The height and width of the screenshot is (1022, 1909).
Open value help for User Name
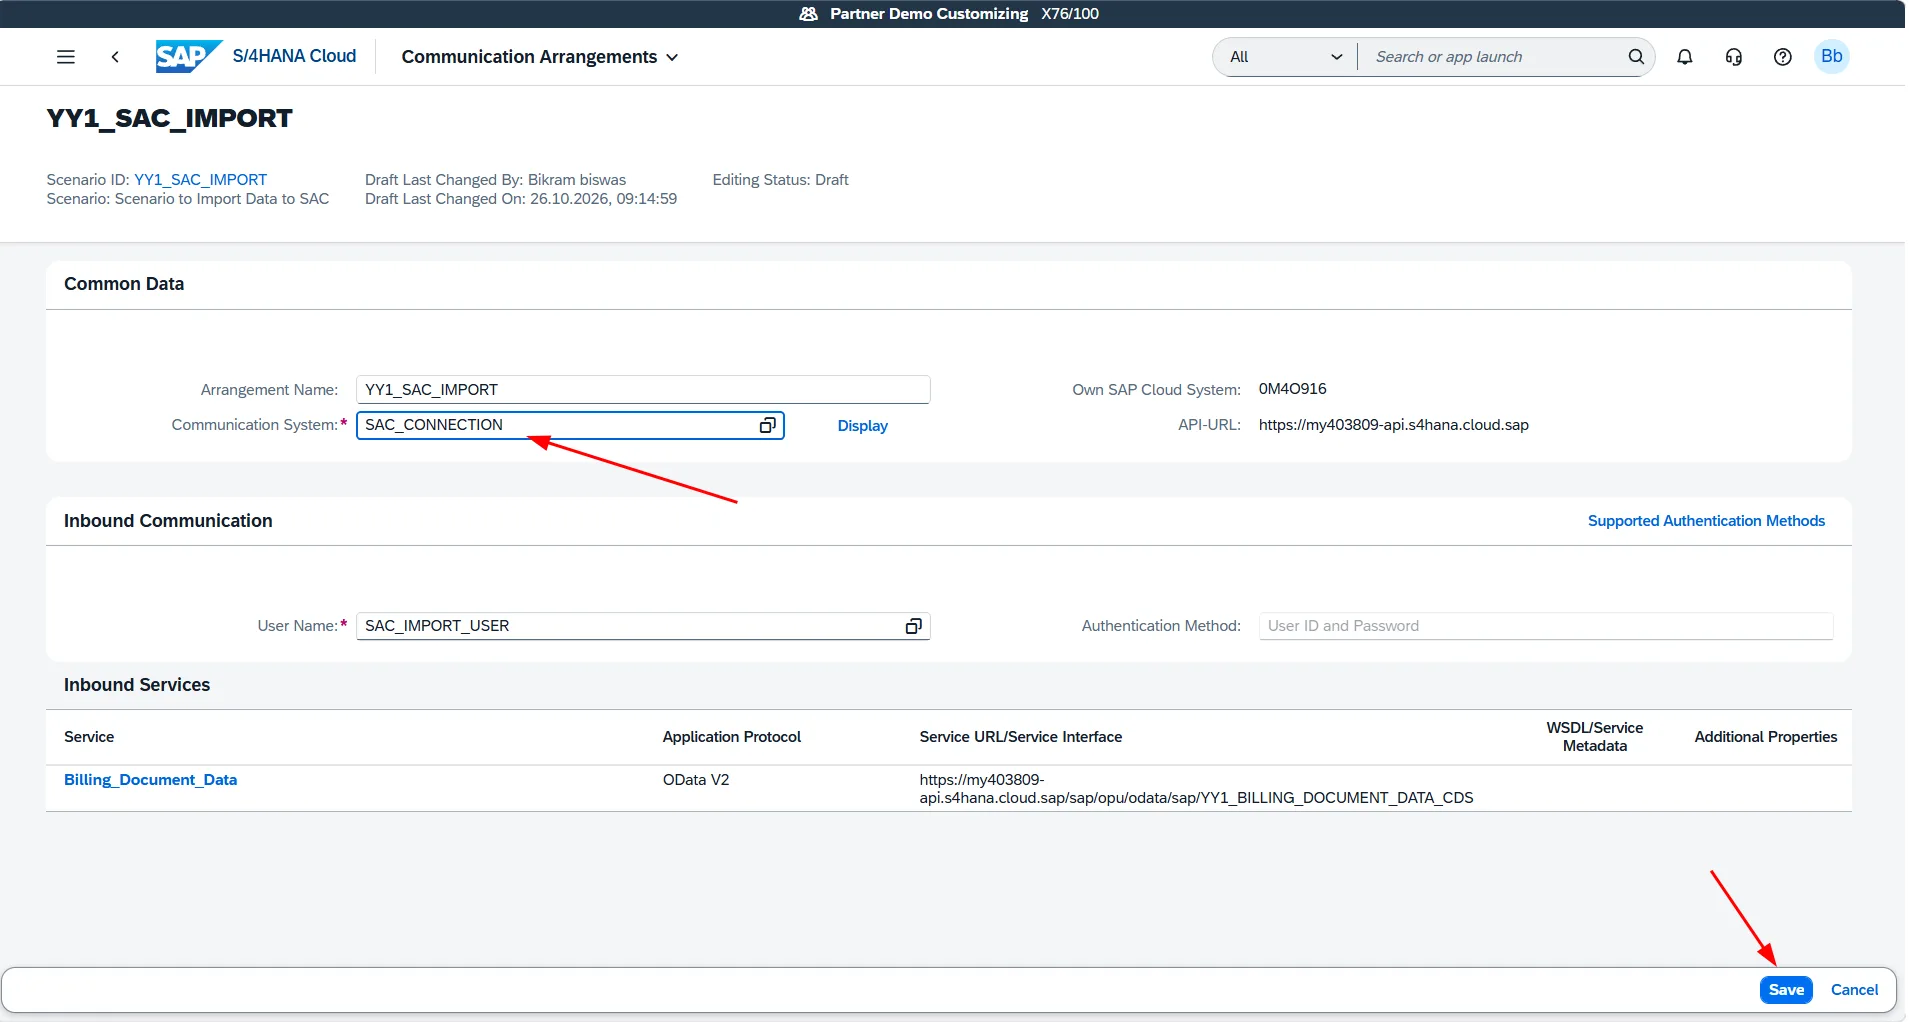click(x=913, y=626)
